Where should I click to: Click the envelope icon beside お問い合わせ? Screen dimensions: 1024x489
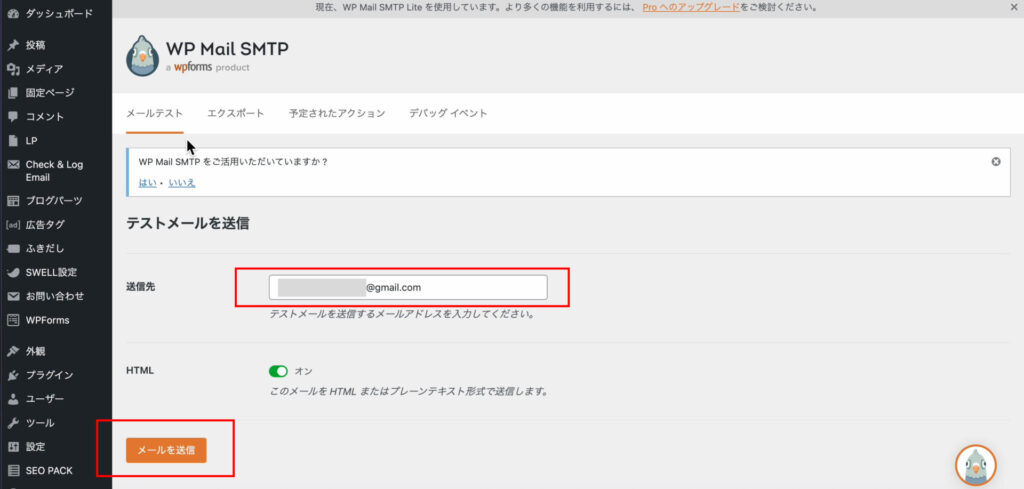(13, 296)
